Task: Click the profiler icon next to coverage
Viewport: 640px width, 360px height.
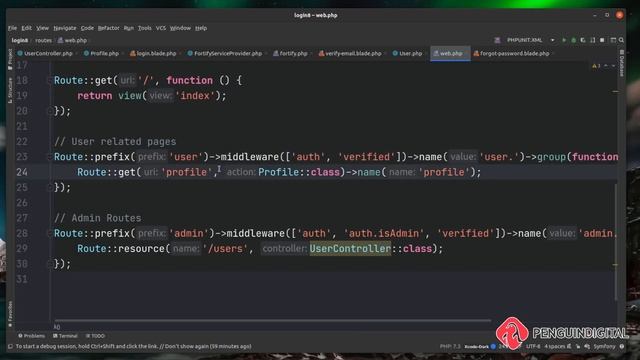Action: click(592, 40)
